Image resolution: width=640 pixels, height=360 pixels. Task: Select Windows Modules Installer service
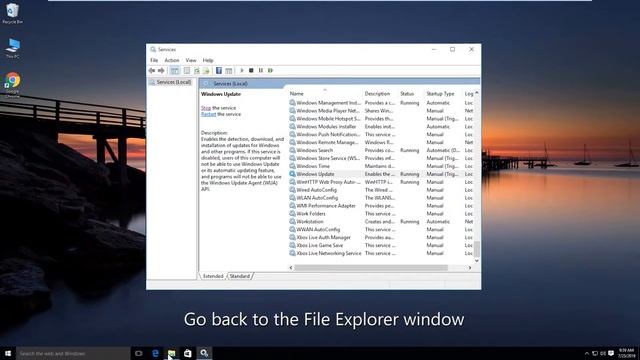click(x=380, y=127)
